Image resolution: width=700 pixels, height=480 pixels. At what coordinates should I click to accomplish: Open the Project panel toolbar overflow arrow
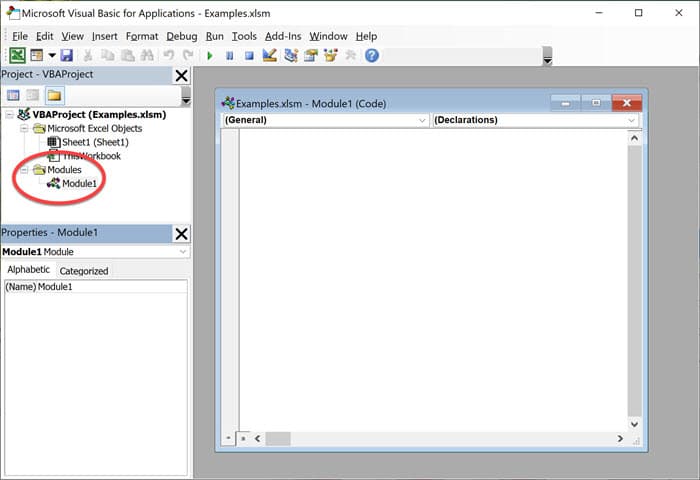tap(186, 96)
